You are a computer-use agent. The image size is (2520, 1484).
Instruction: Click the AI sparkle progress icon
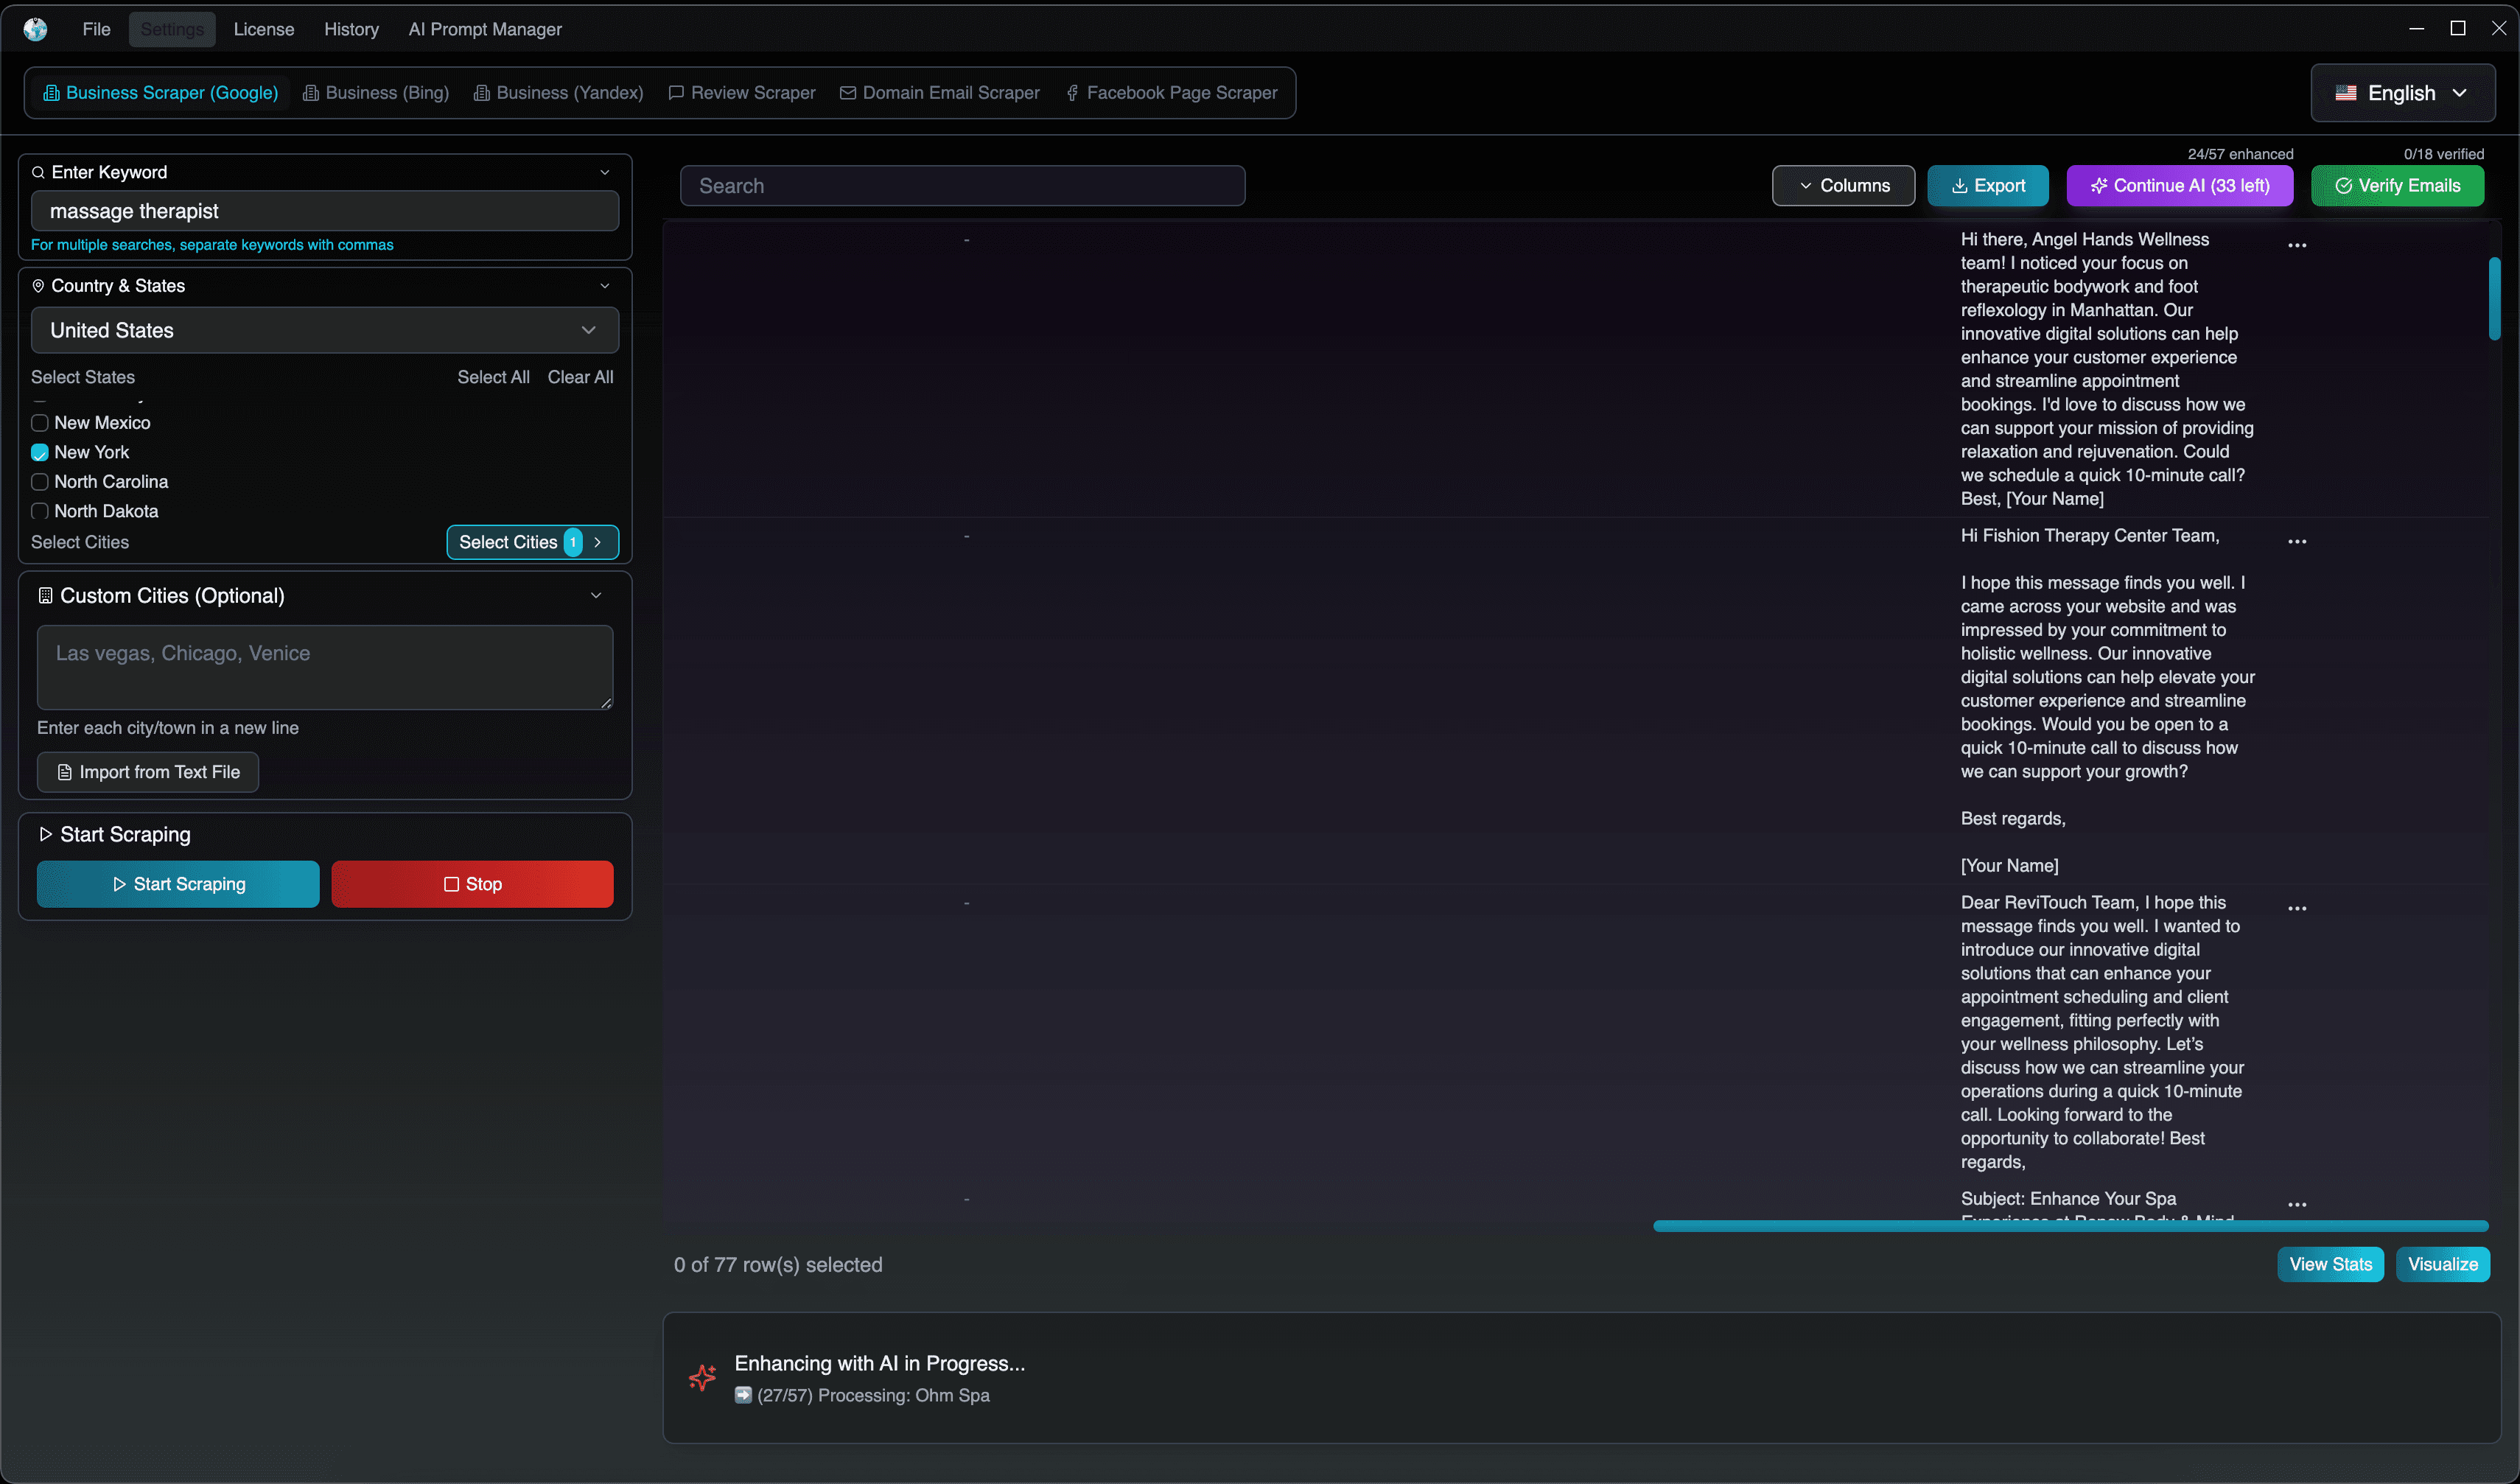pos(703,1377)
